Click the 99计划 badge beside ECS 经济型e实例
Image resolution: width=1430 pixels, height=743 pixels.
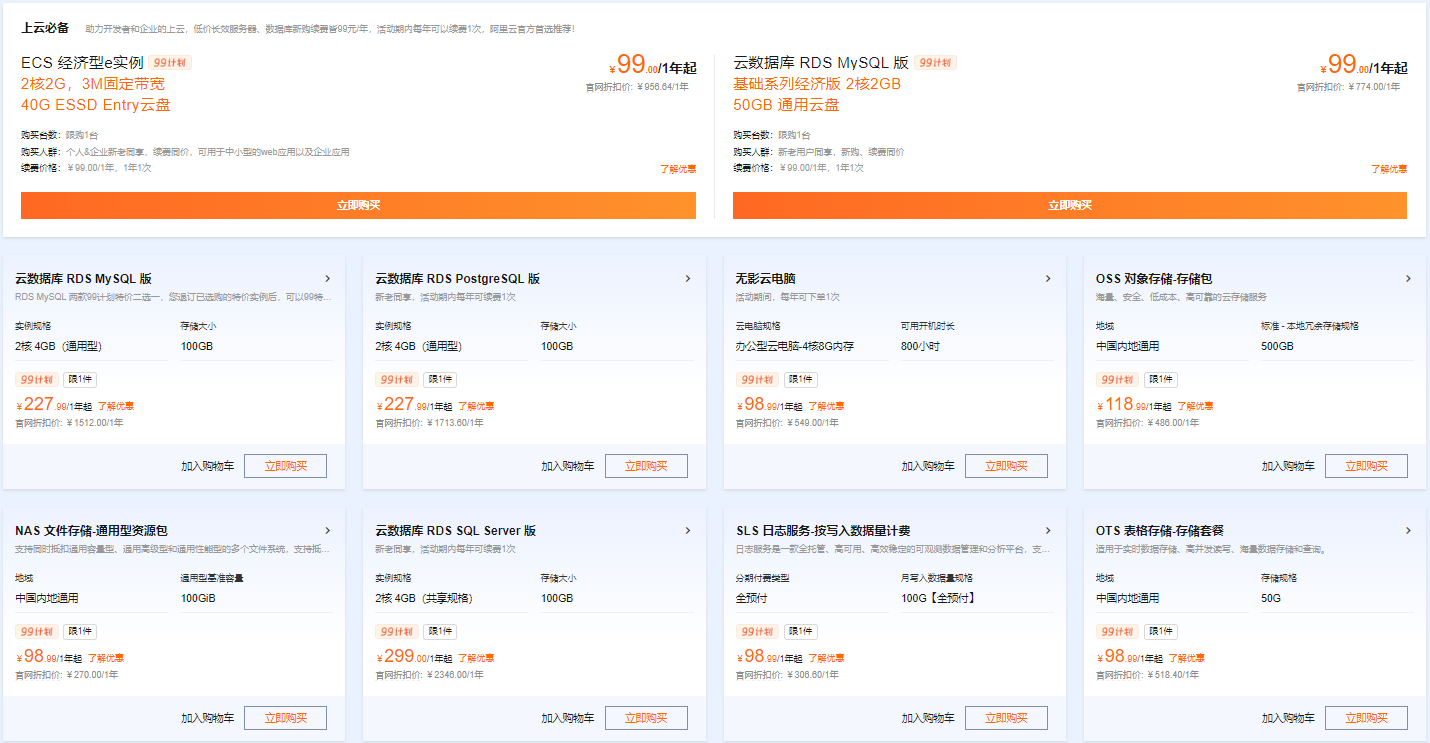pos(171,62)
